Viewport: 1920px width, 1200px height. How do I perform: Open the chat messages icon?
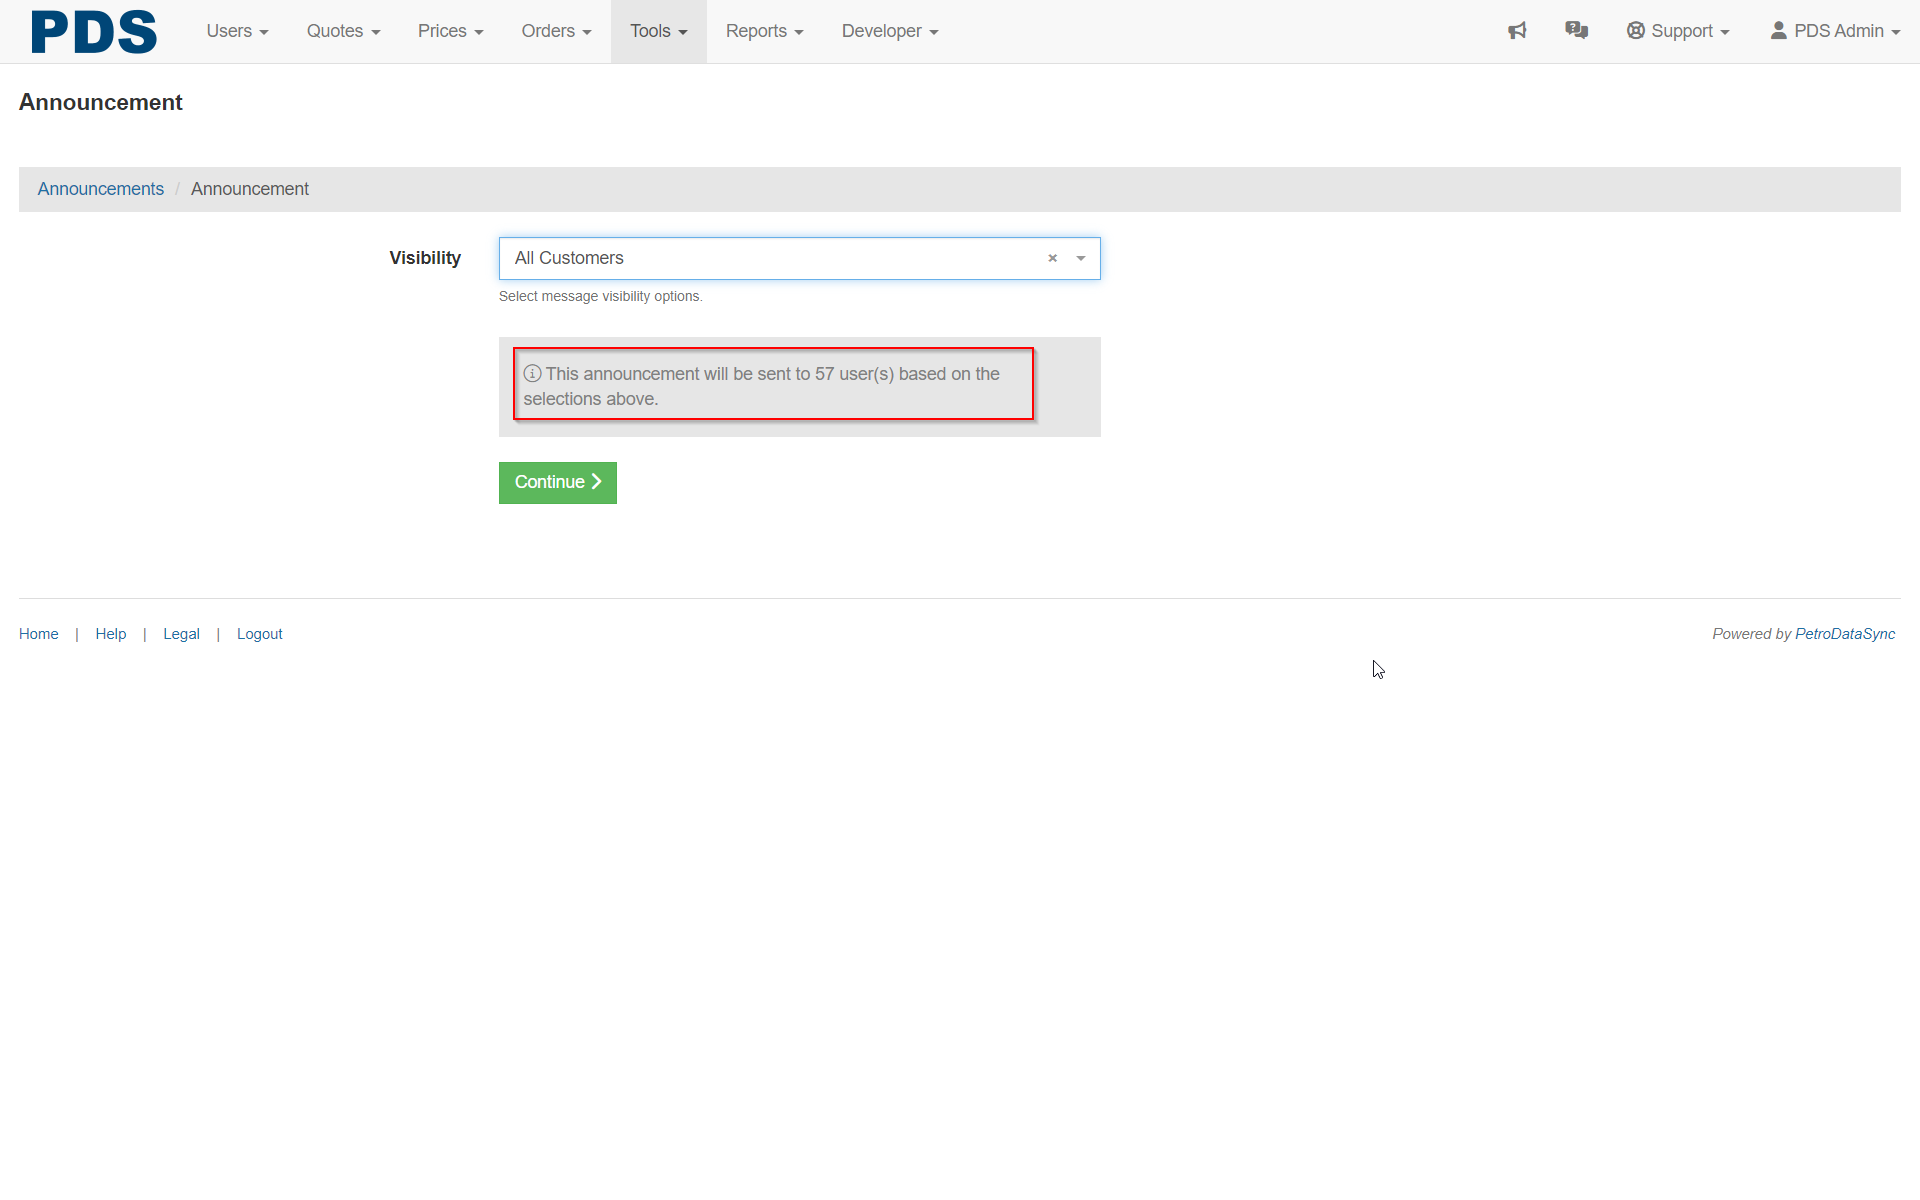(x=1577, y=31)
